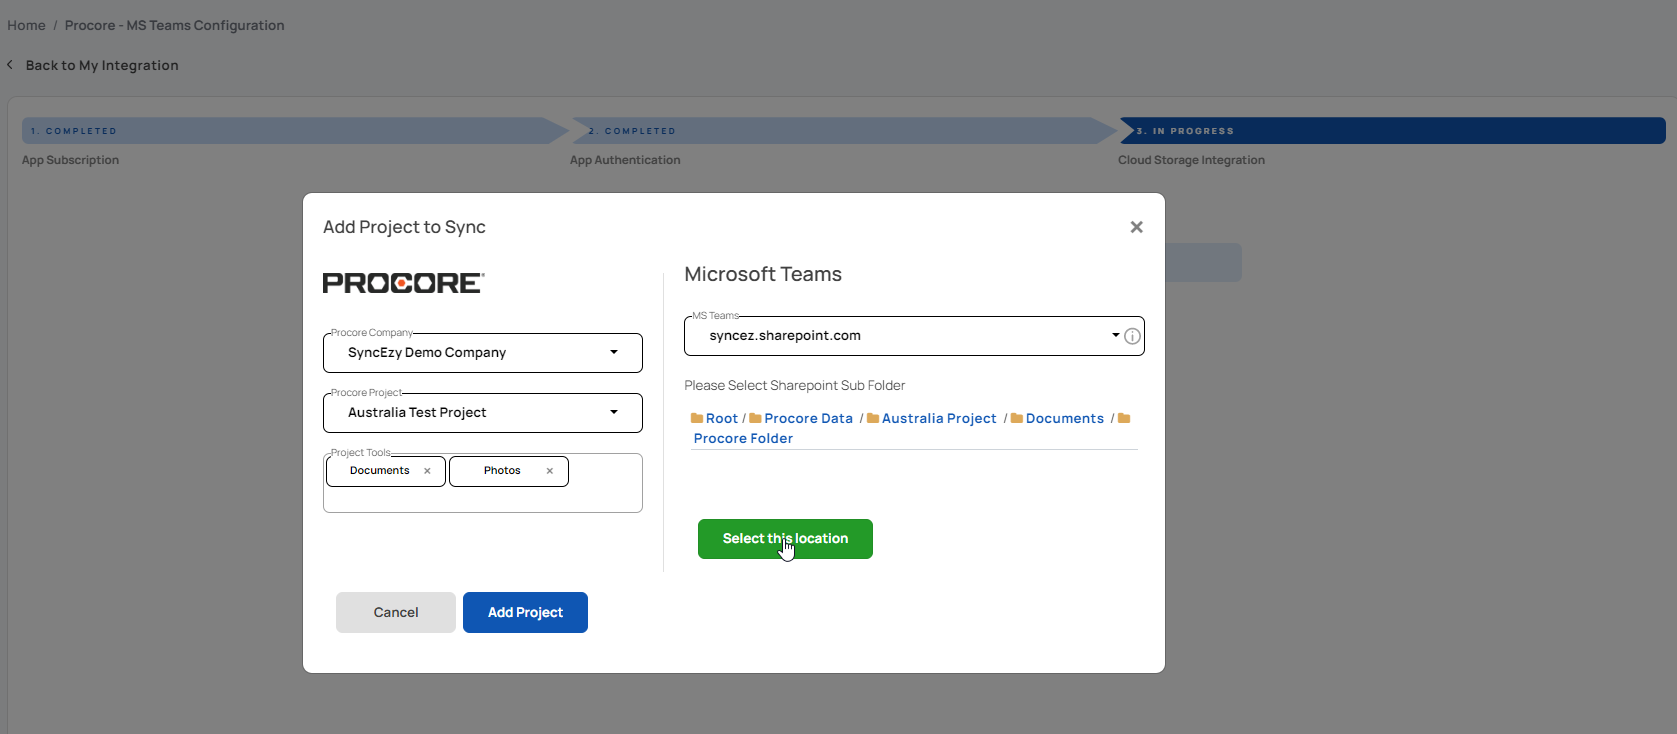
Task: Click the Microsoft Teams heading
Action: 763,274
